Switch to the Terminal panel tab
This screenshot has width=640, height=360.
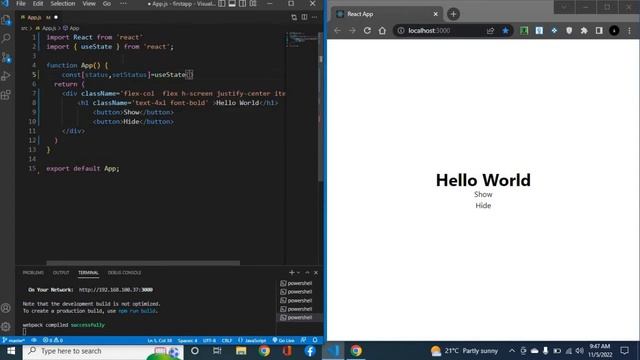88,273
